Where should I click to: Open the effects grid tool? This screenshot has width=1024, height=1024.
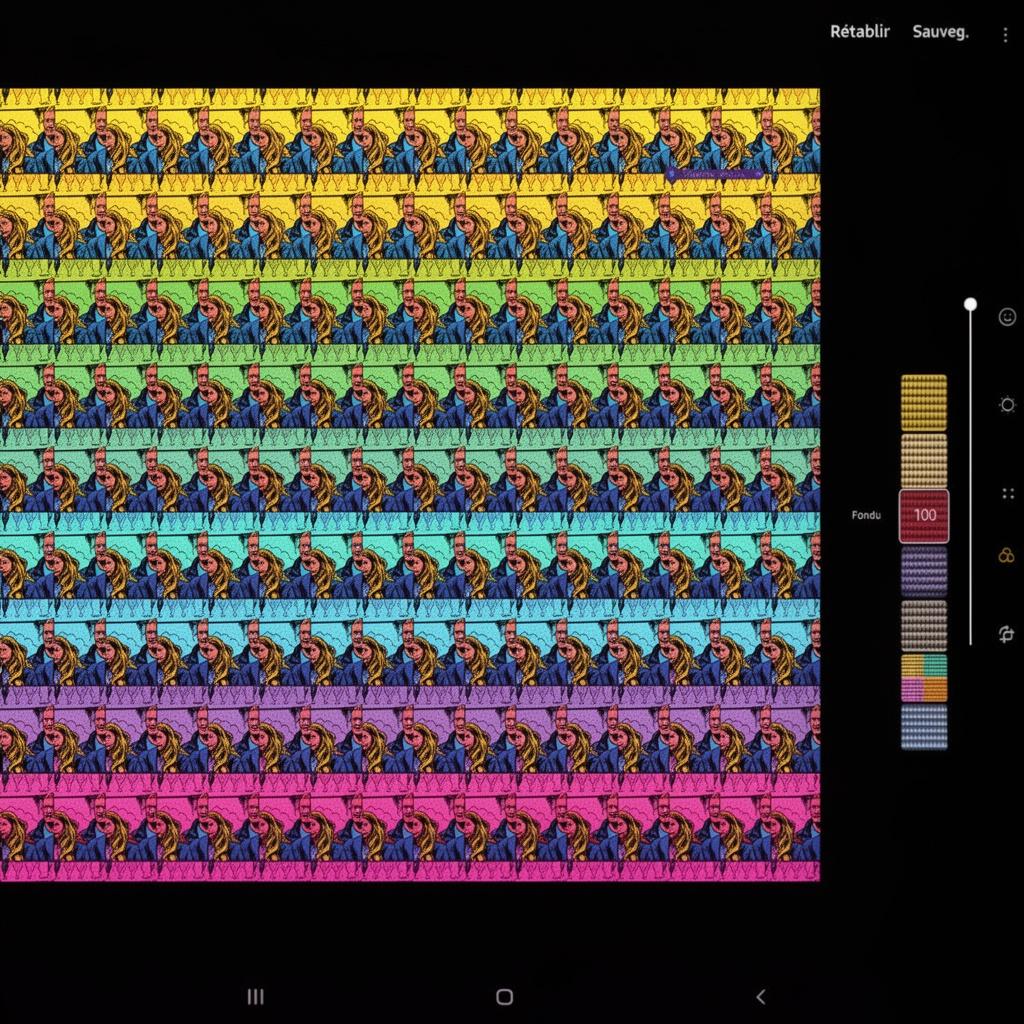1005,492
